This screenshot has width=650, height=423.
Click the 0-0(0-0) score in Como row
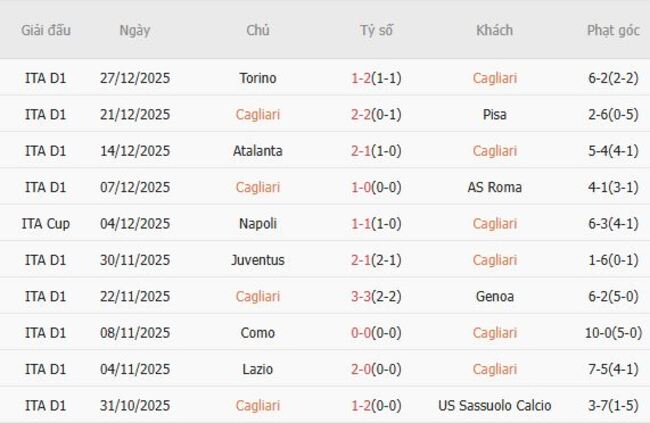376,333
